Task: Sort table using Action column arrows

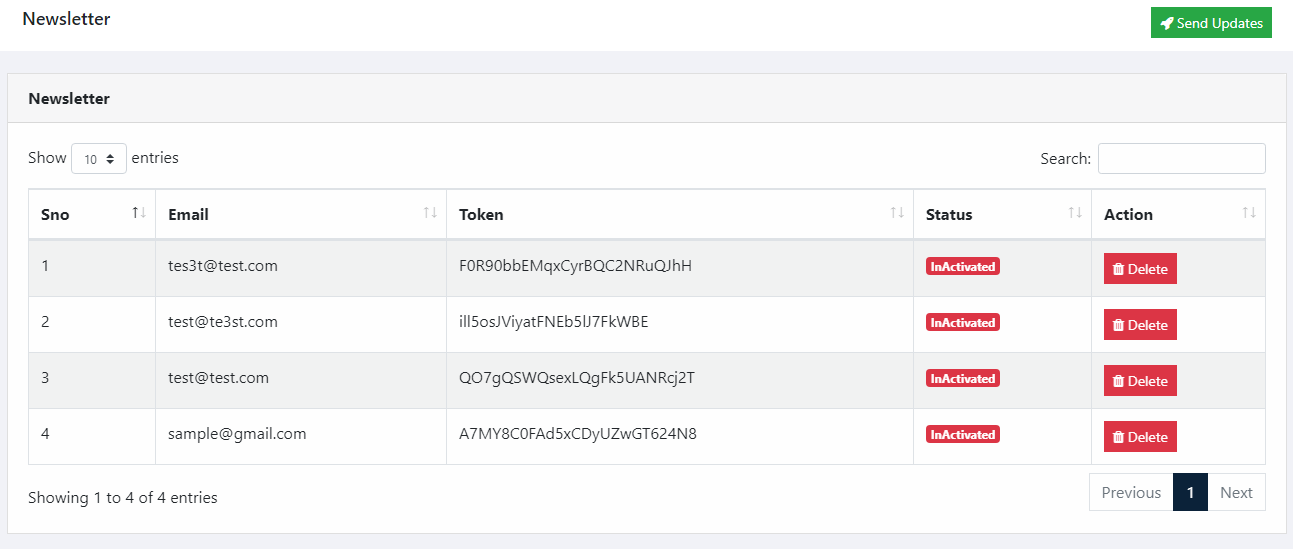Action: pos(1249,213)
